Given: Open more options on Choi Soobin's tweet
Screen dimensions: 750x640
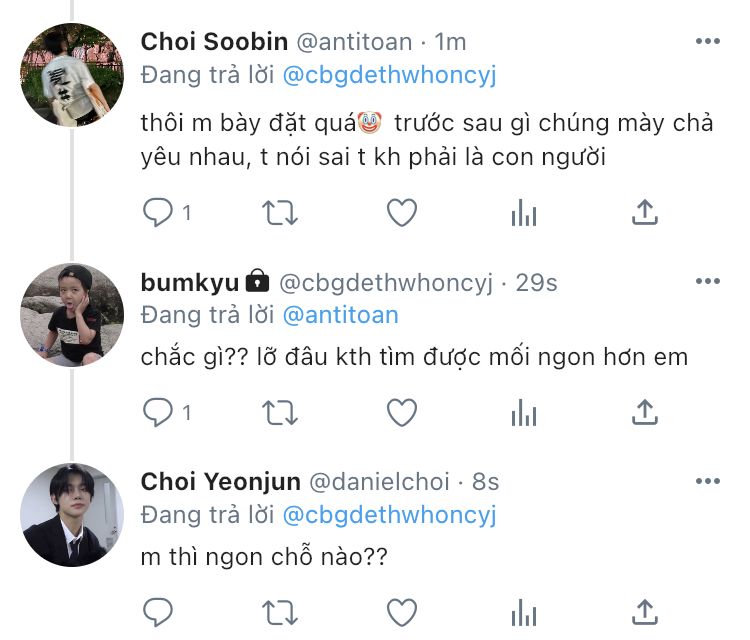Looking at the screenshot, I should [x=707, y=42].
